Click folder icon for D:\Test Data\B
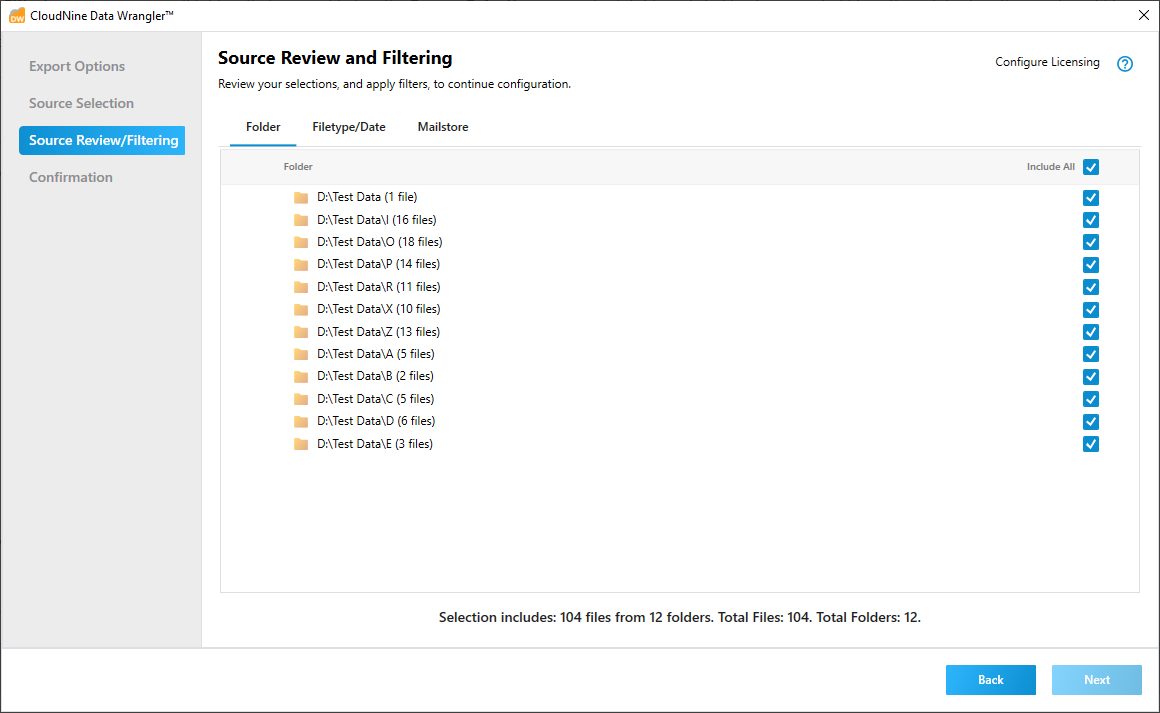The width and height of the screenshot is (1160, 713). click(300, 376)
